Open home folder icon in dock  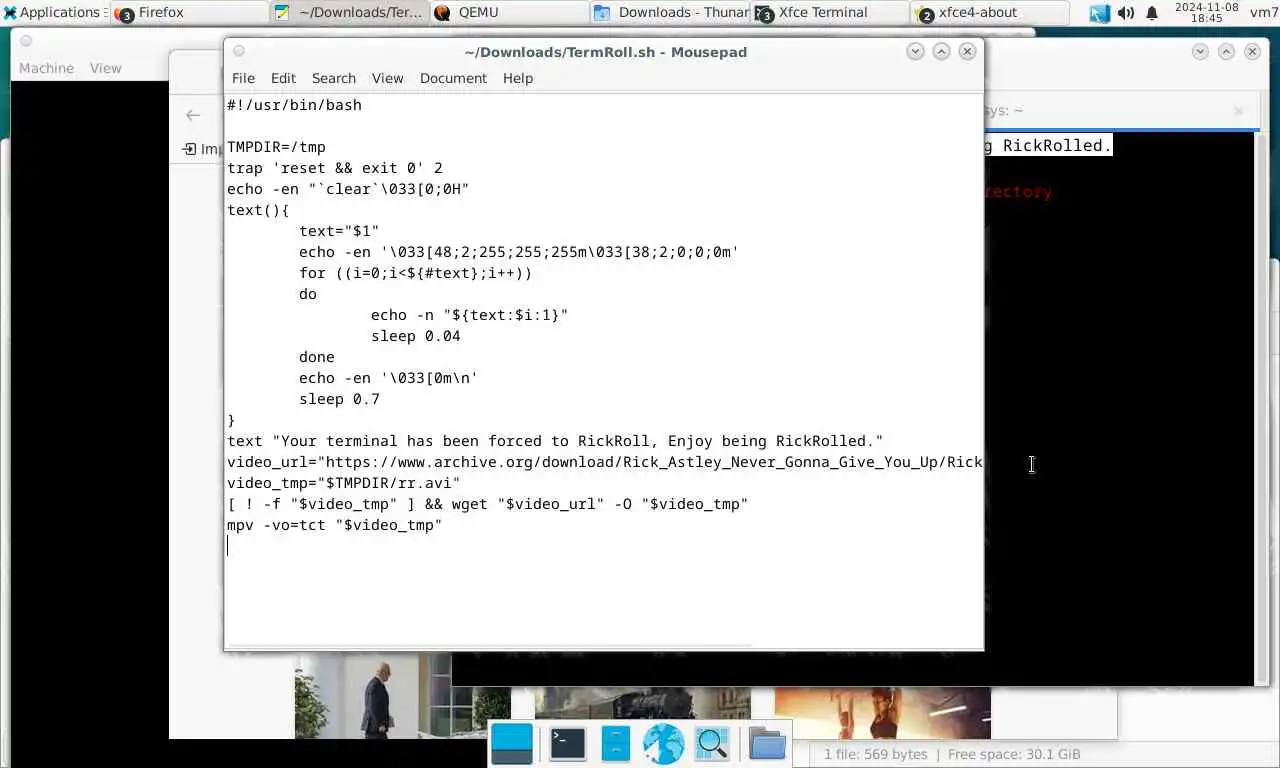click(x=767, y=744)
